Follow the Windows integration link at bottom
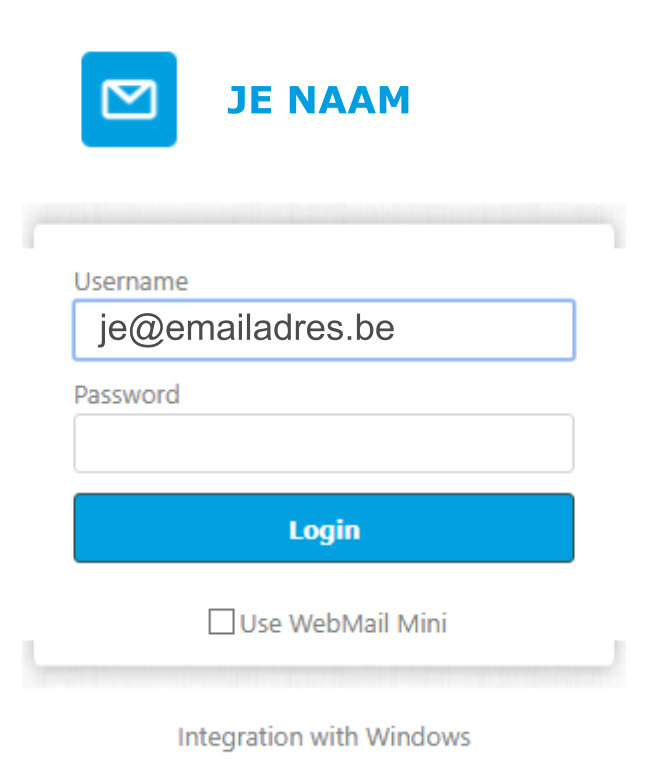Image resolution: width=654 pixels, height=766 pixels. click(324, 737)
